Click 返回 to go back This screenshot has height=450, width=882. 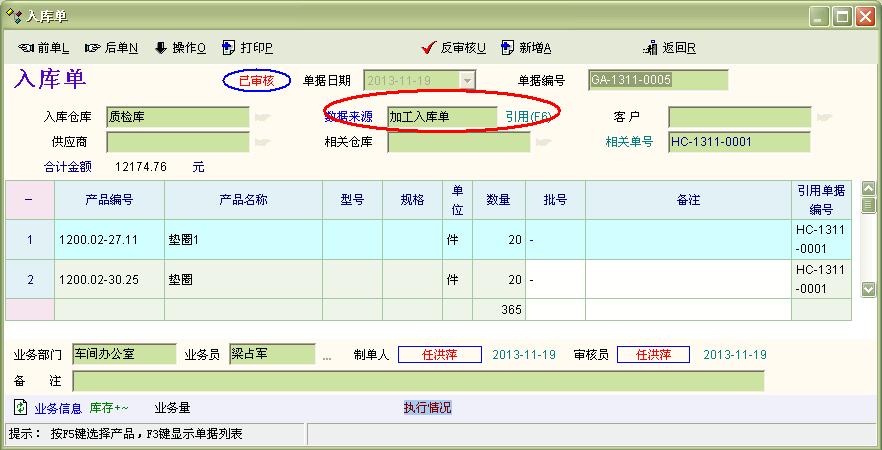[x=671, y=48]
